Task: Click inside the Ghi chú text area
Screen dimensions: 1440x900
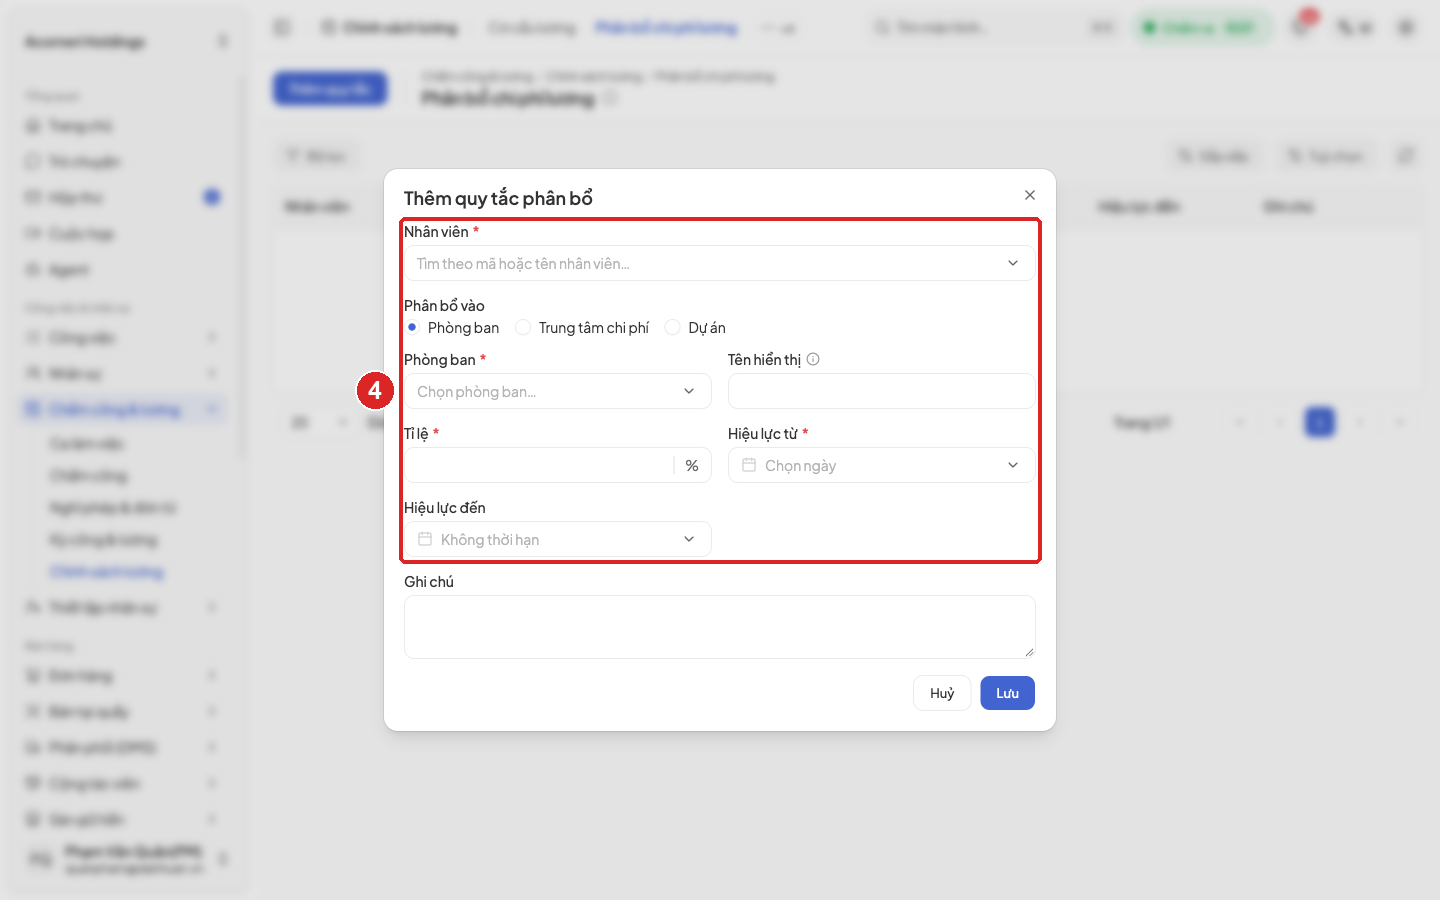Action: click(x=720, y=627)
